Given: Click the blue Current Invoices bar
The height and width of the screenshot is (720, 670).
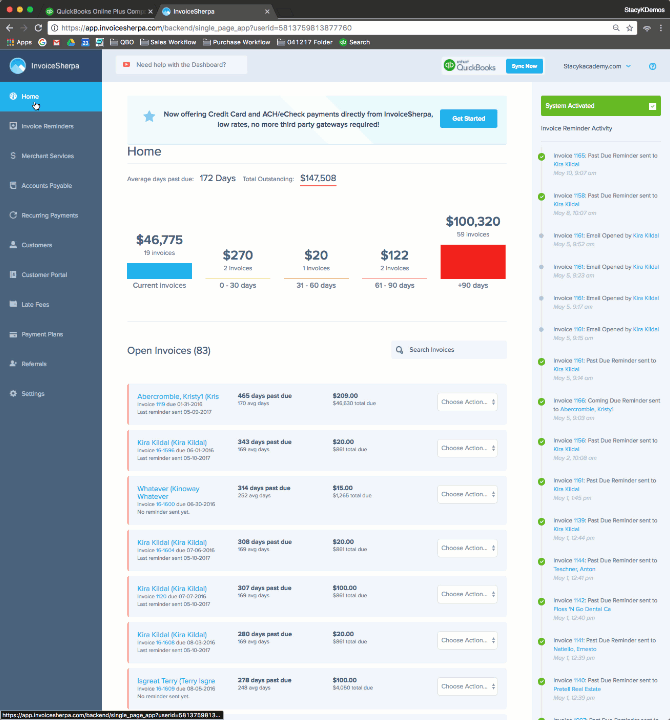Looking at the screenshot, I should pos(159,271).
